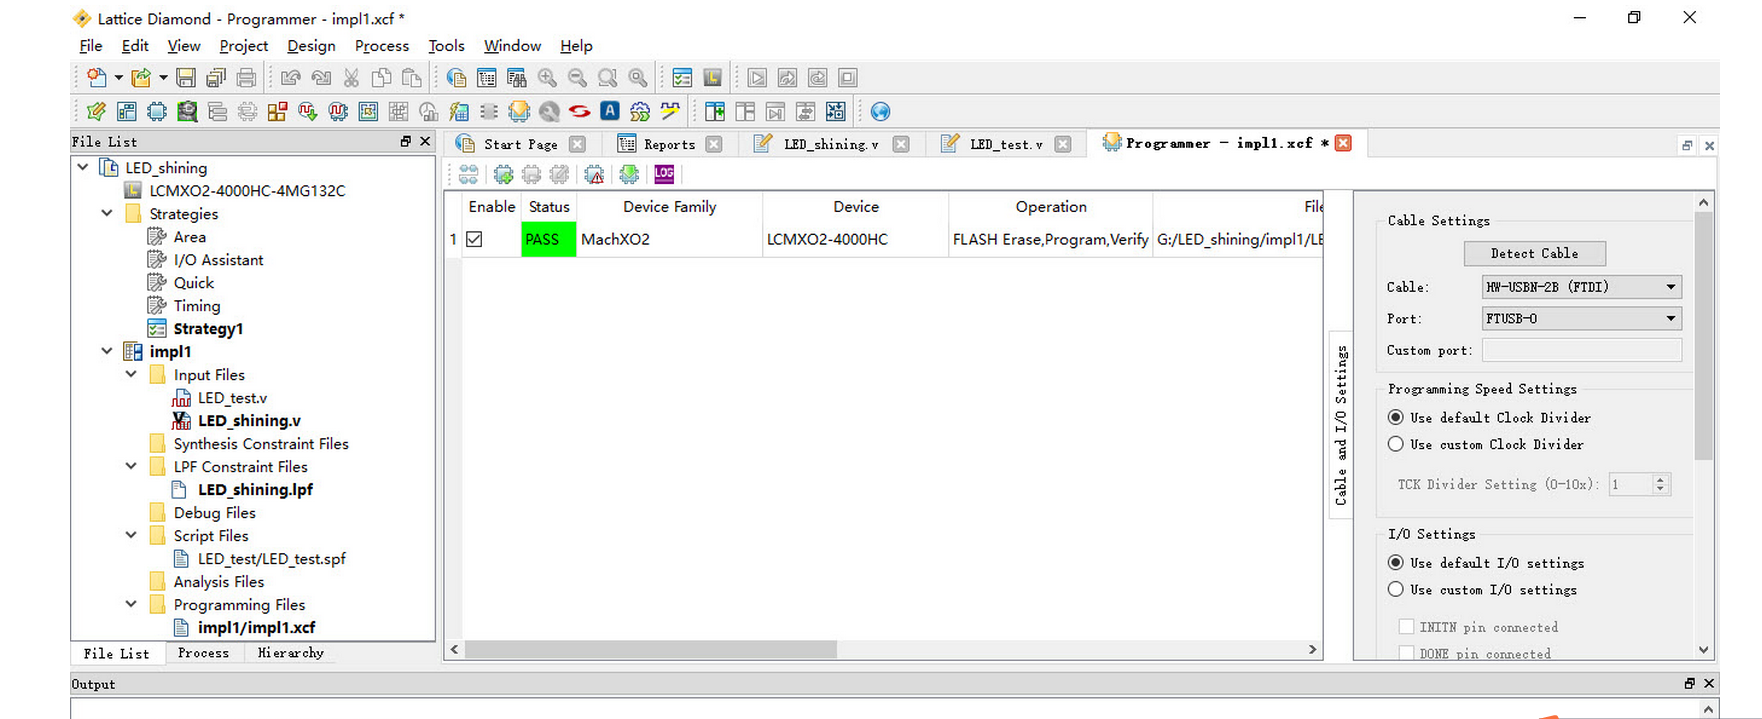
Task: Select Use default Clock Divider
Action: tap(1396, 417)
